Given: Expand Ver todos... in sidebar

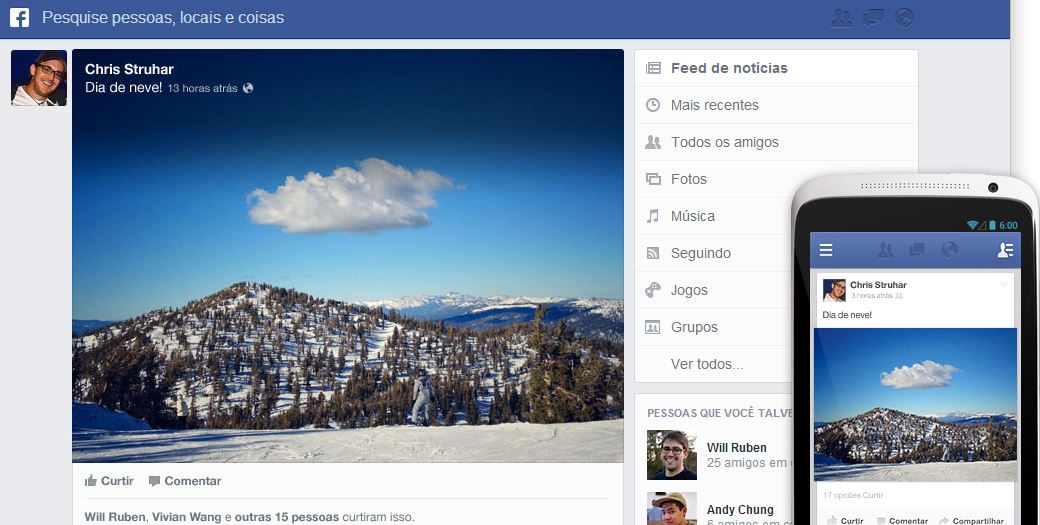Looking at the screenshot, I should pos(707,364).
